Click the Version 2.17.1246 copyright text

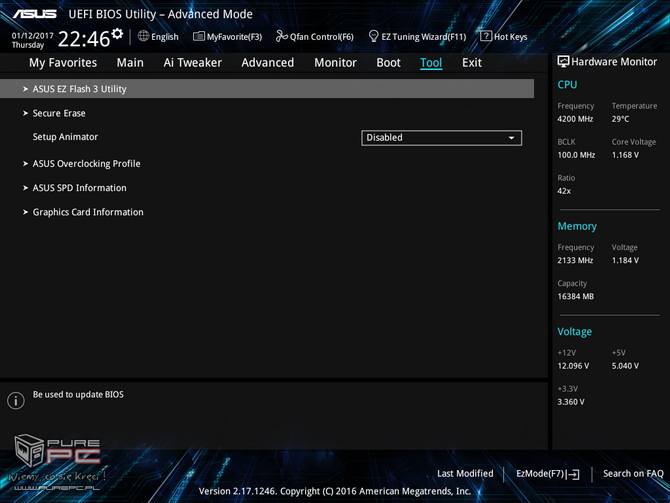pos(335,491)
